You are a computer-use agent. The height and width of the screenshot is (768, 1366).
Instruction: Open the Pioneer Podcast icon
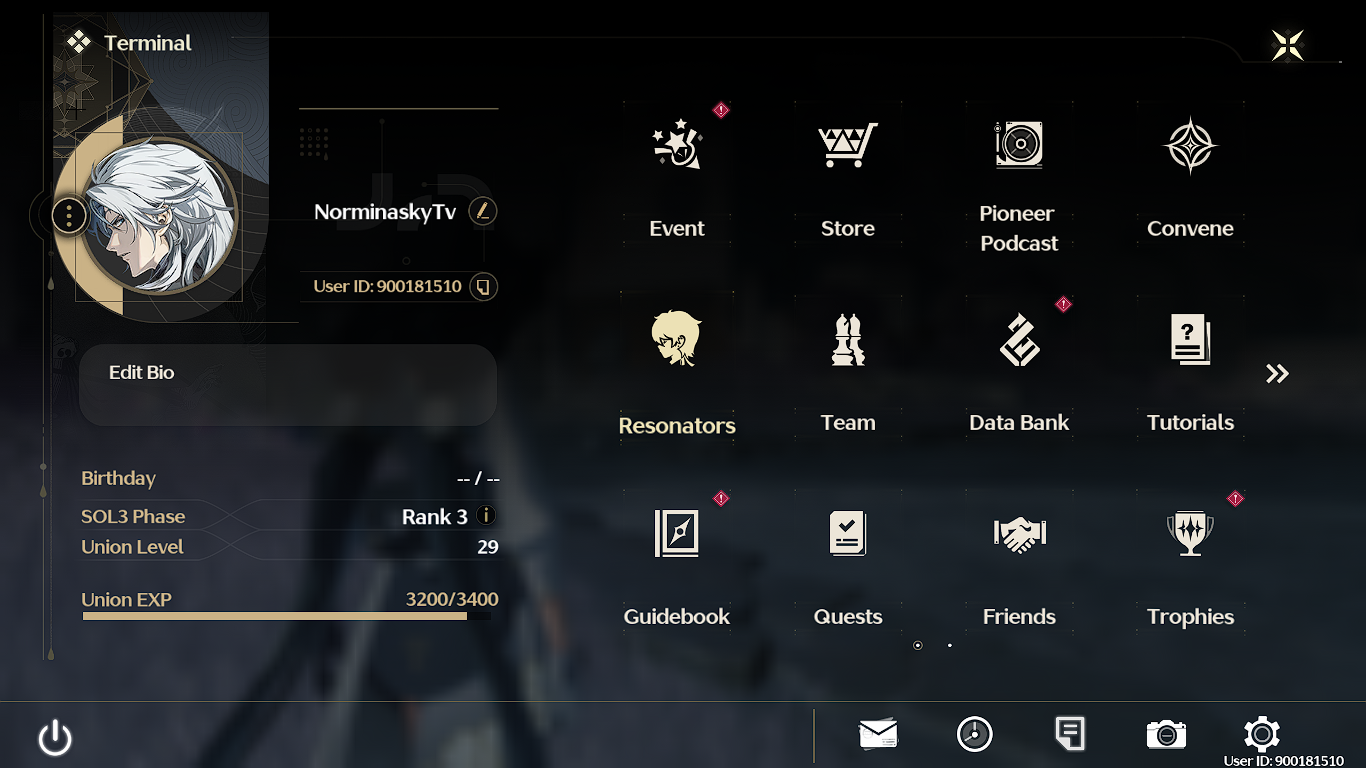1019,145
